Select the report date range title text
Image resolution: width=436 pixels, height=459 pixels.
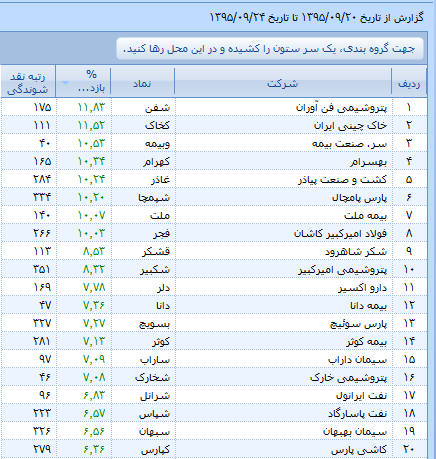click(x=317, y=17)
